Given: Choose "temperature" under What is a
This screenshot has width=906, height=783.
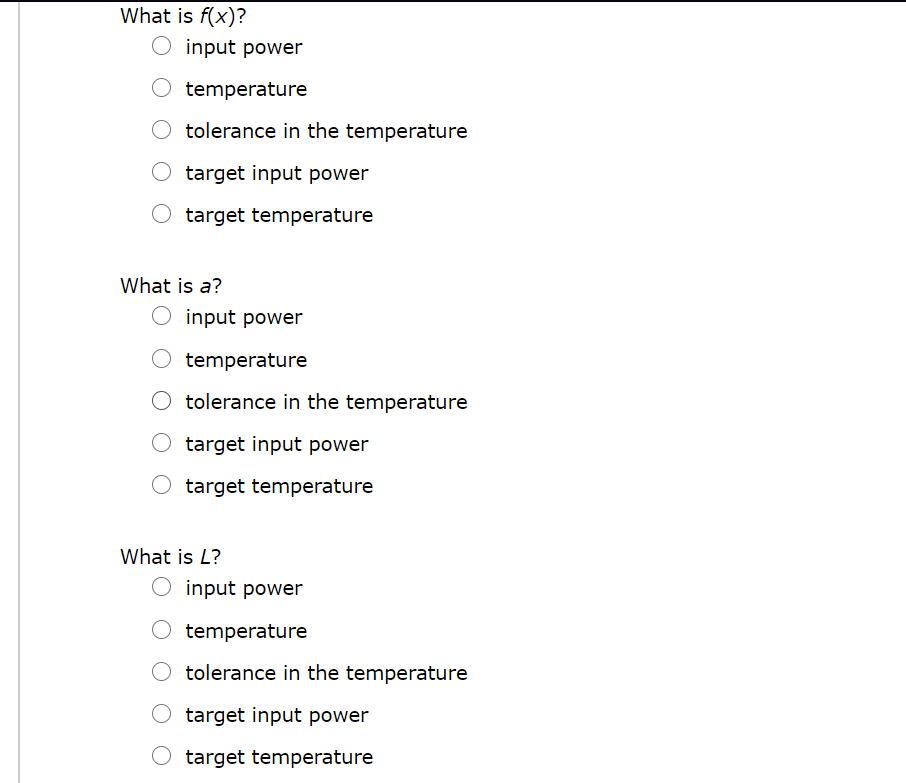Looking at the screenshot, I should pyautogui.click(x=161, y=358).
